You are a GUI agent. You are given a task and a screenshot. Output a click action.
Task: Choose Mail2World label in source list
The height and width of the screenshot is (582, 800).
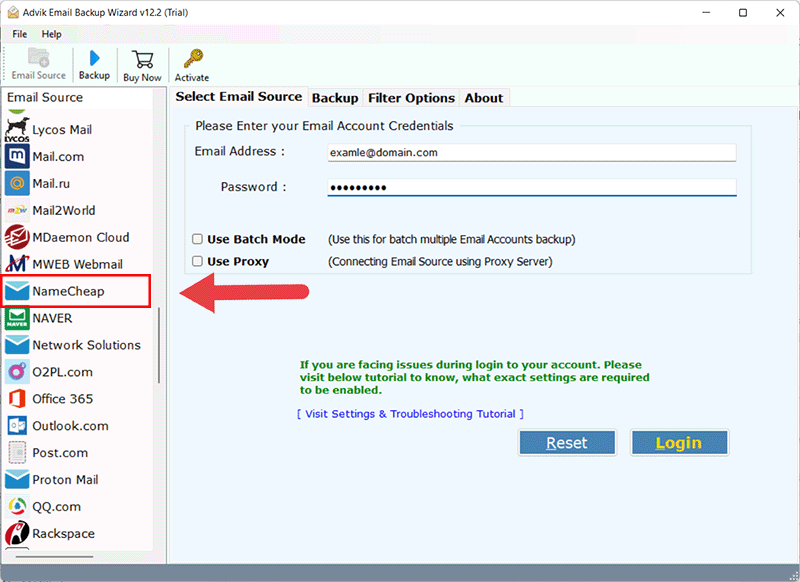[64, 210]
